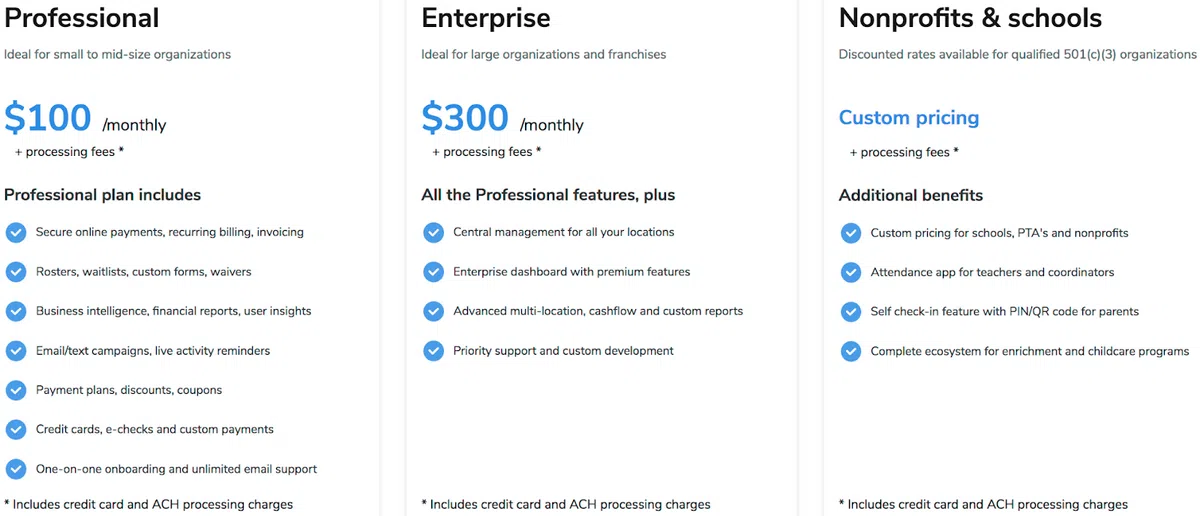Screen dimensions: 1200x516
Task: Click checkmark beside Priority support feature
Action: point(433,351)
